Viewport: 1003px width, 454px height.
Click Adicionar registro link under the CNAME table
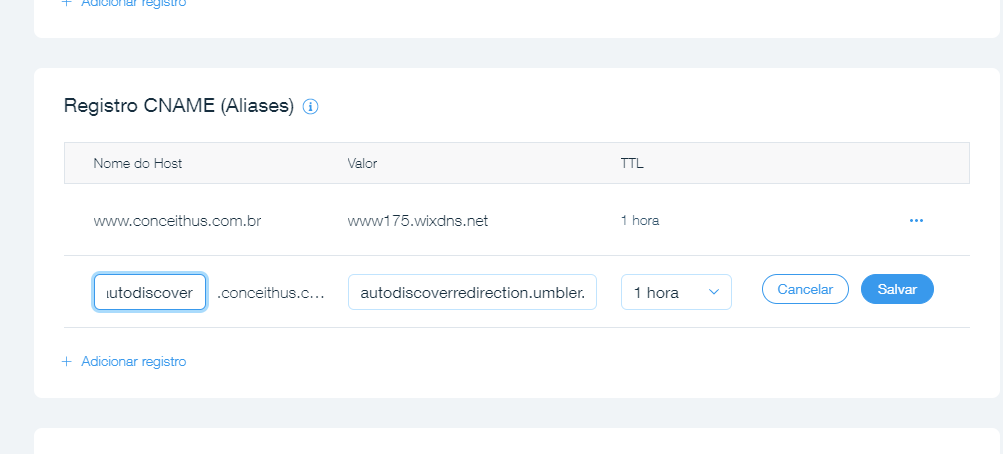[x=133, y=361]
